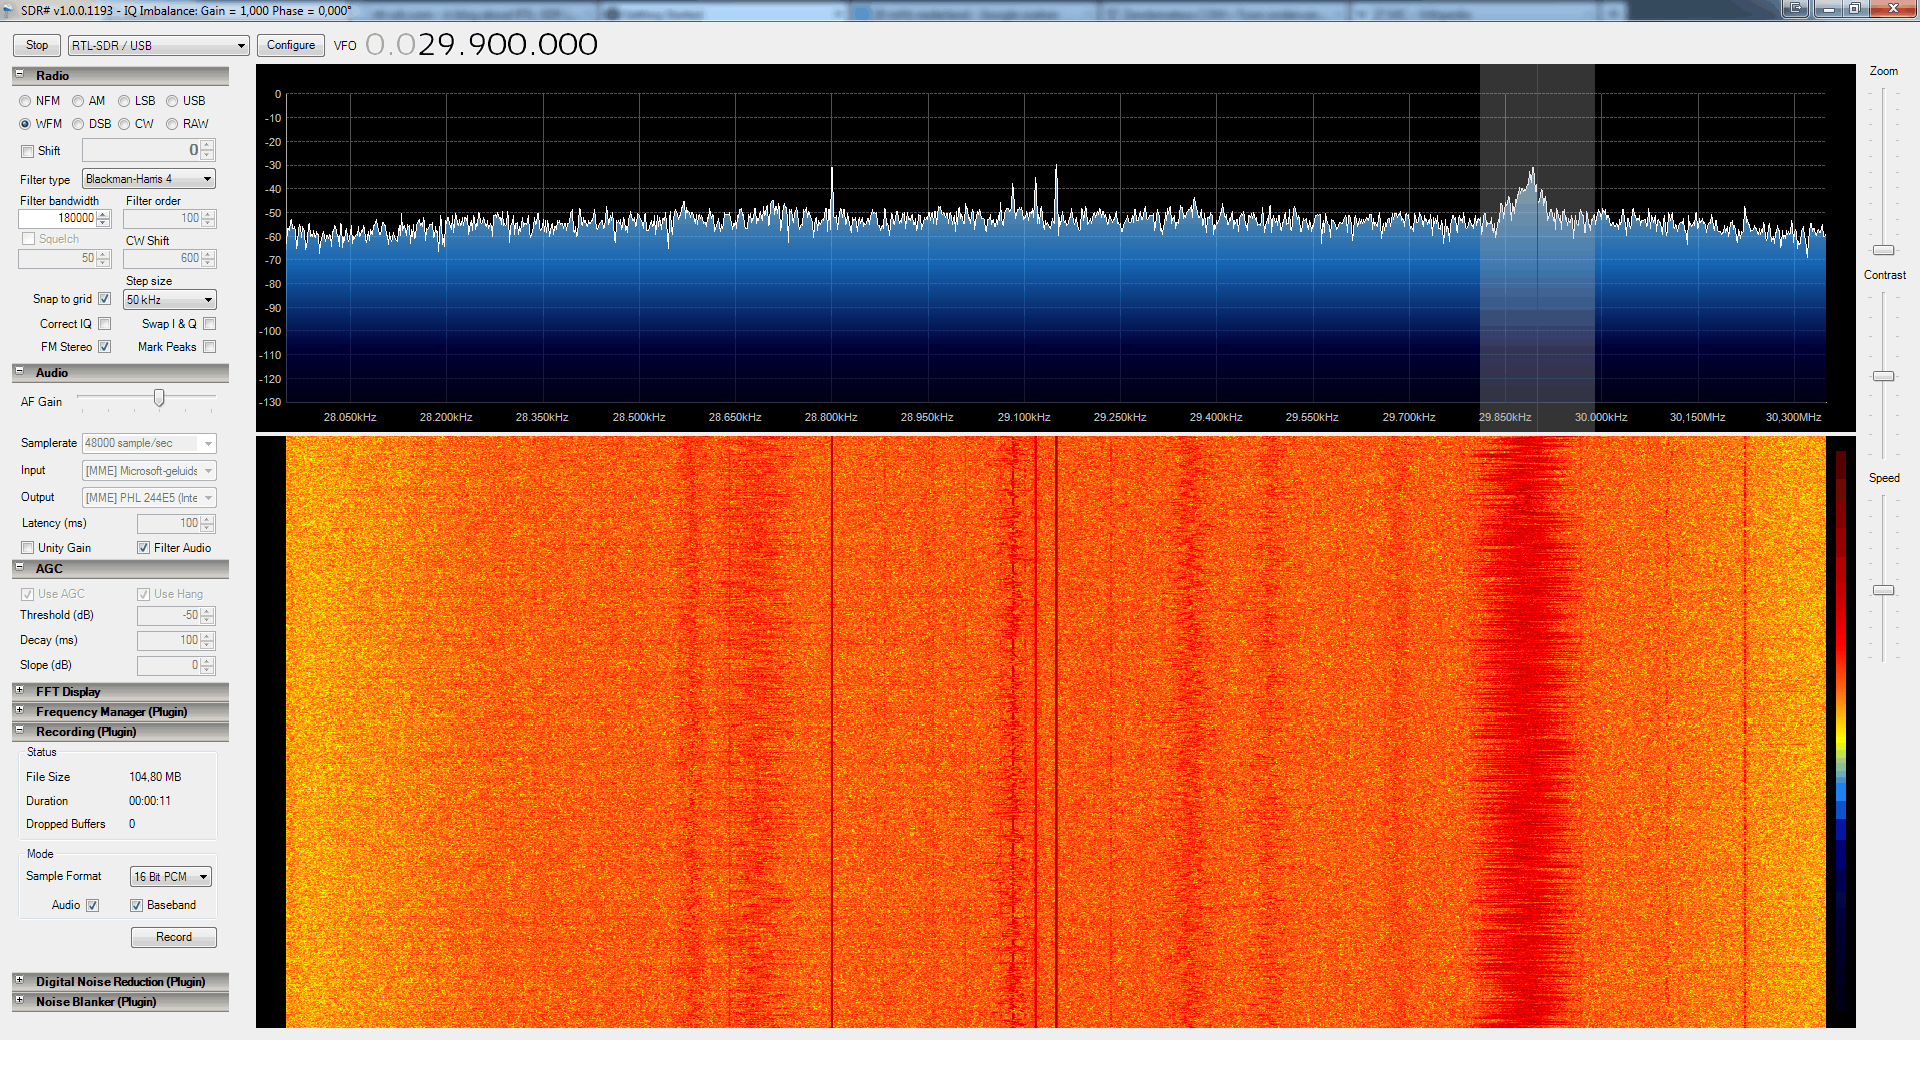The width and height of the screenshot is (1920, 1080).
Task: Click the Stop button
Action: (x=37, y=45)
